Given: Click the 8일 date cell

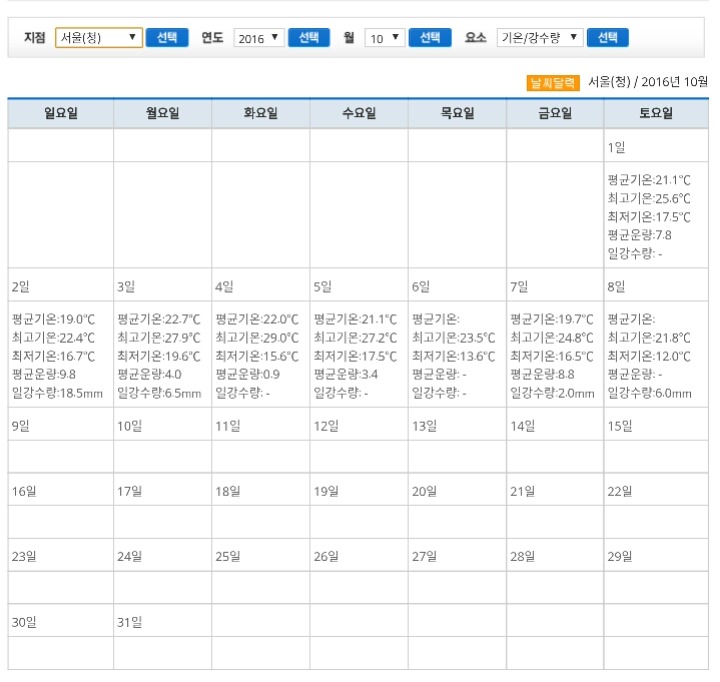Looking at the screenshot, I should pyautogui.click(x=656, y=285).
